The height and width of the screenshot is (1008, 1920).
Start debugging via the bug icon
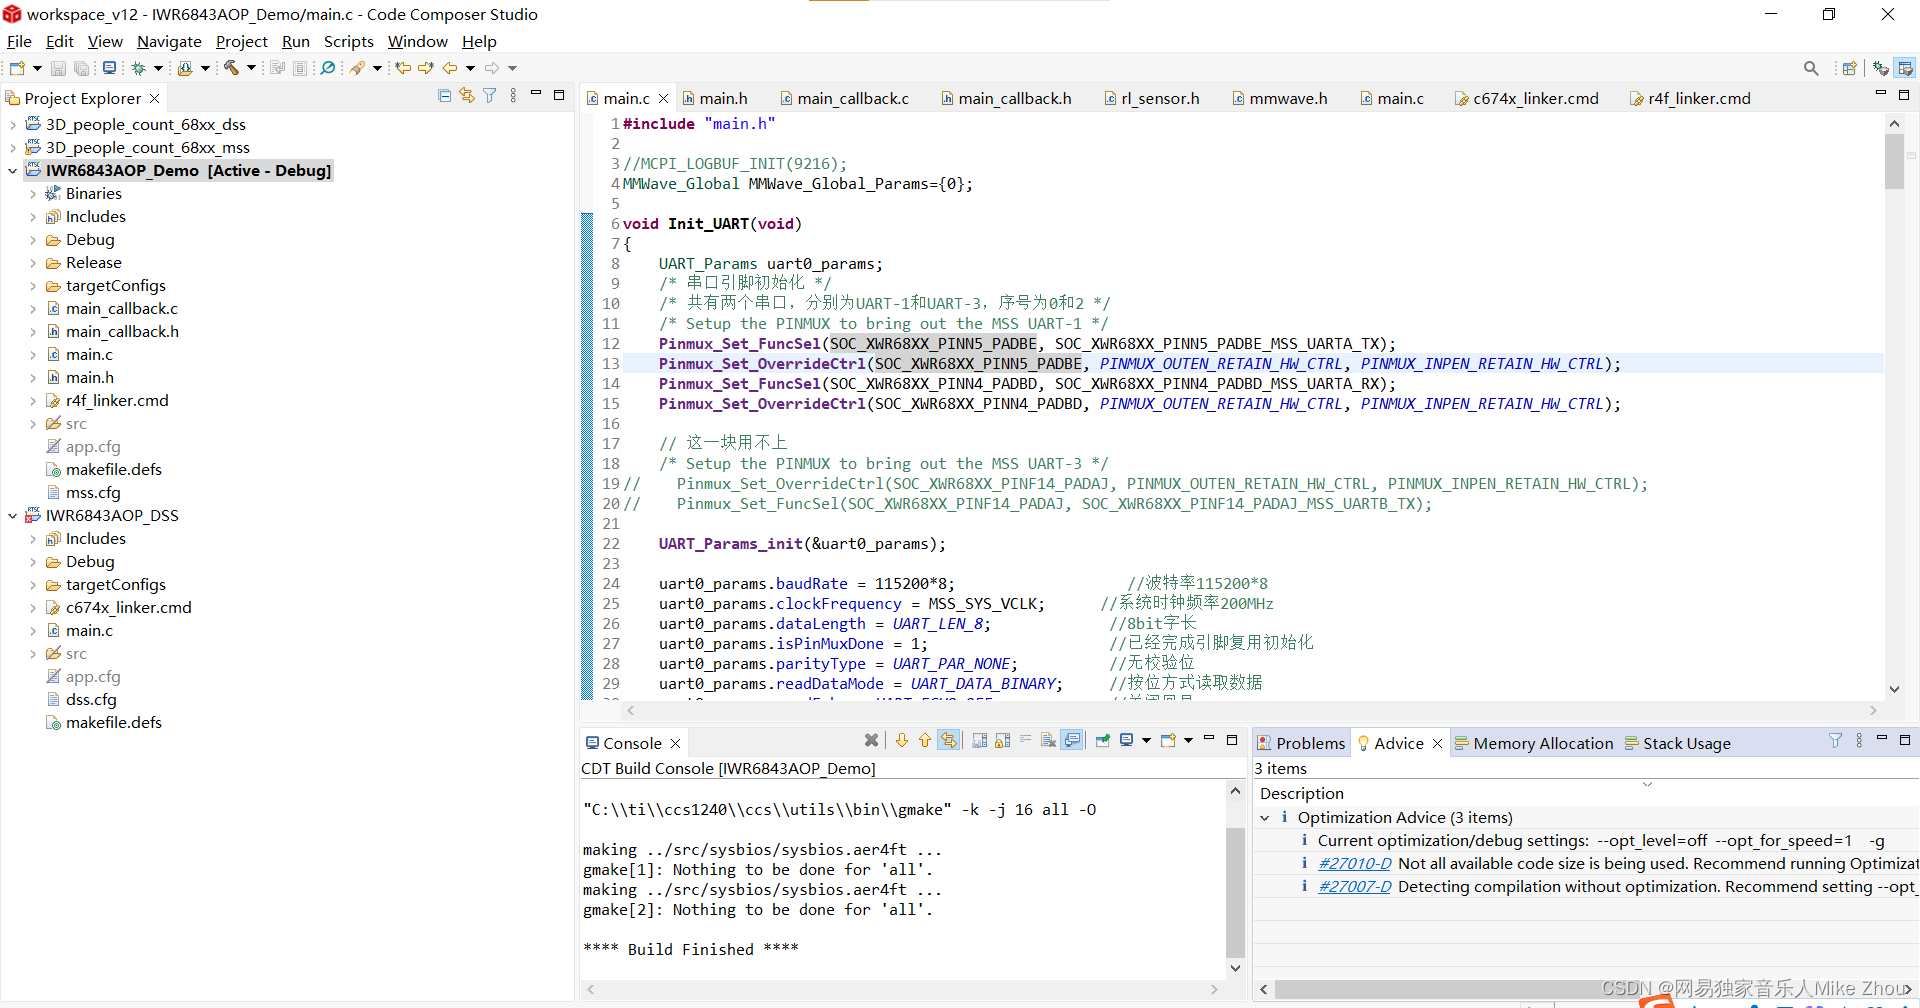click(x=139, y=68)
